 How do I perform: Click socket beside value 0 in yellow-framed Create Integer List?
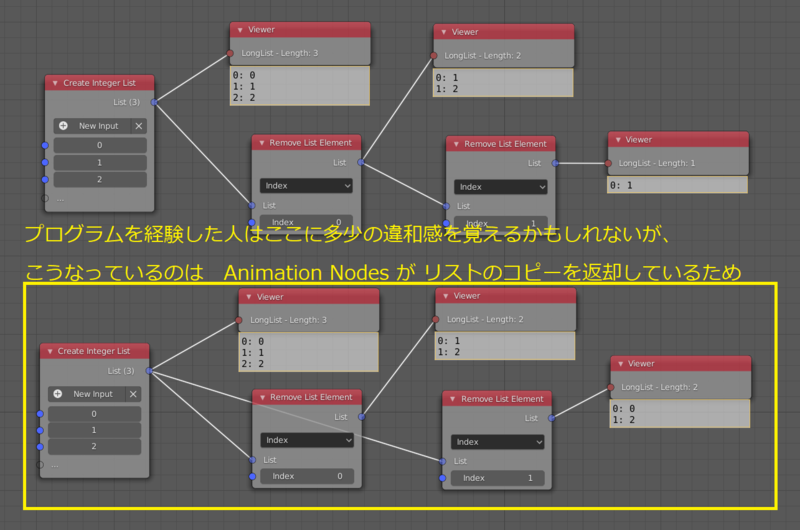click(x=40, y=414)
